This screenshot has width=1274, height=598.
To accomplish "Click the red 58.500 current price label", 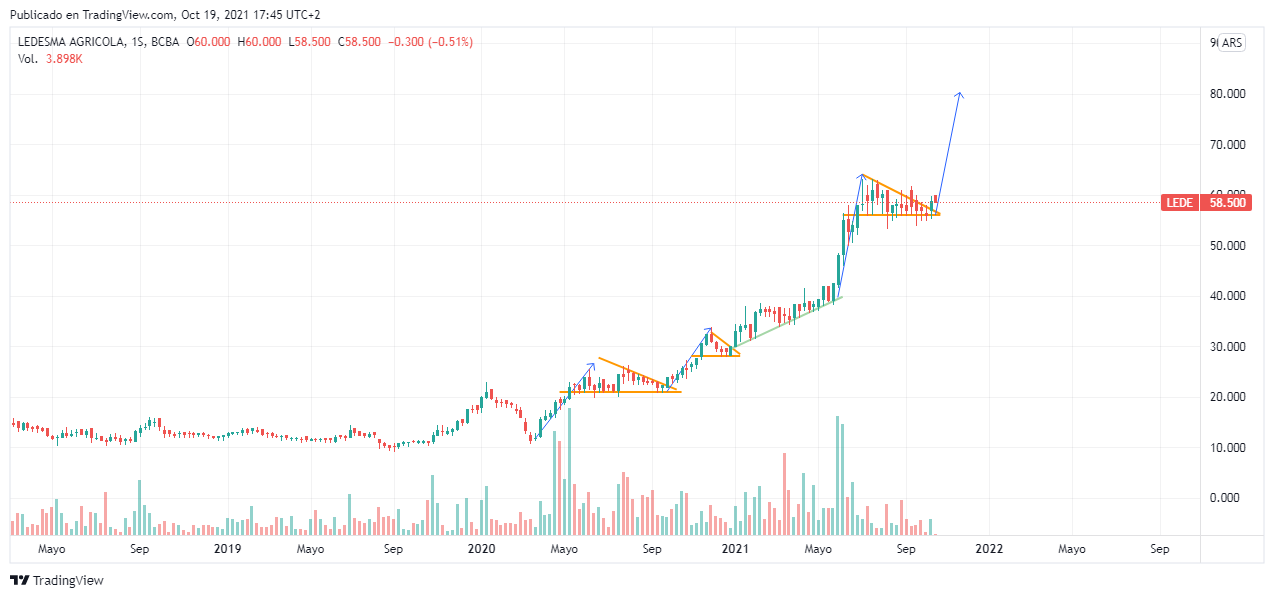I will click(x=1227, y=203).
